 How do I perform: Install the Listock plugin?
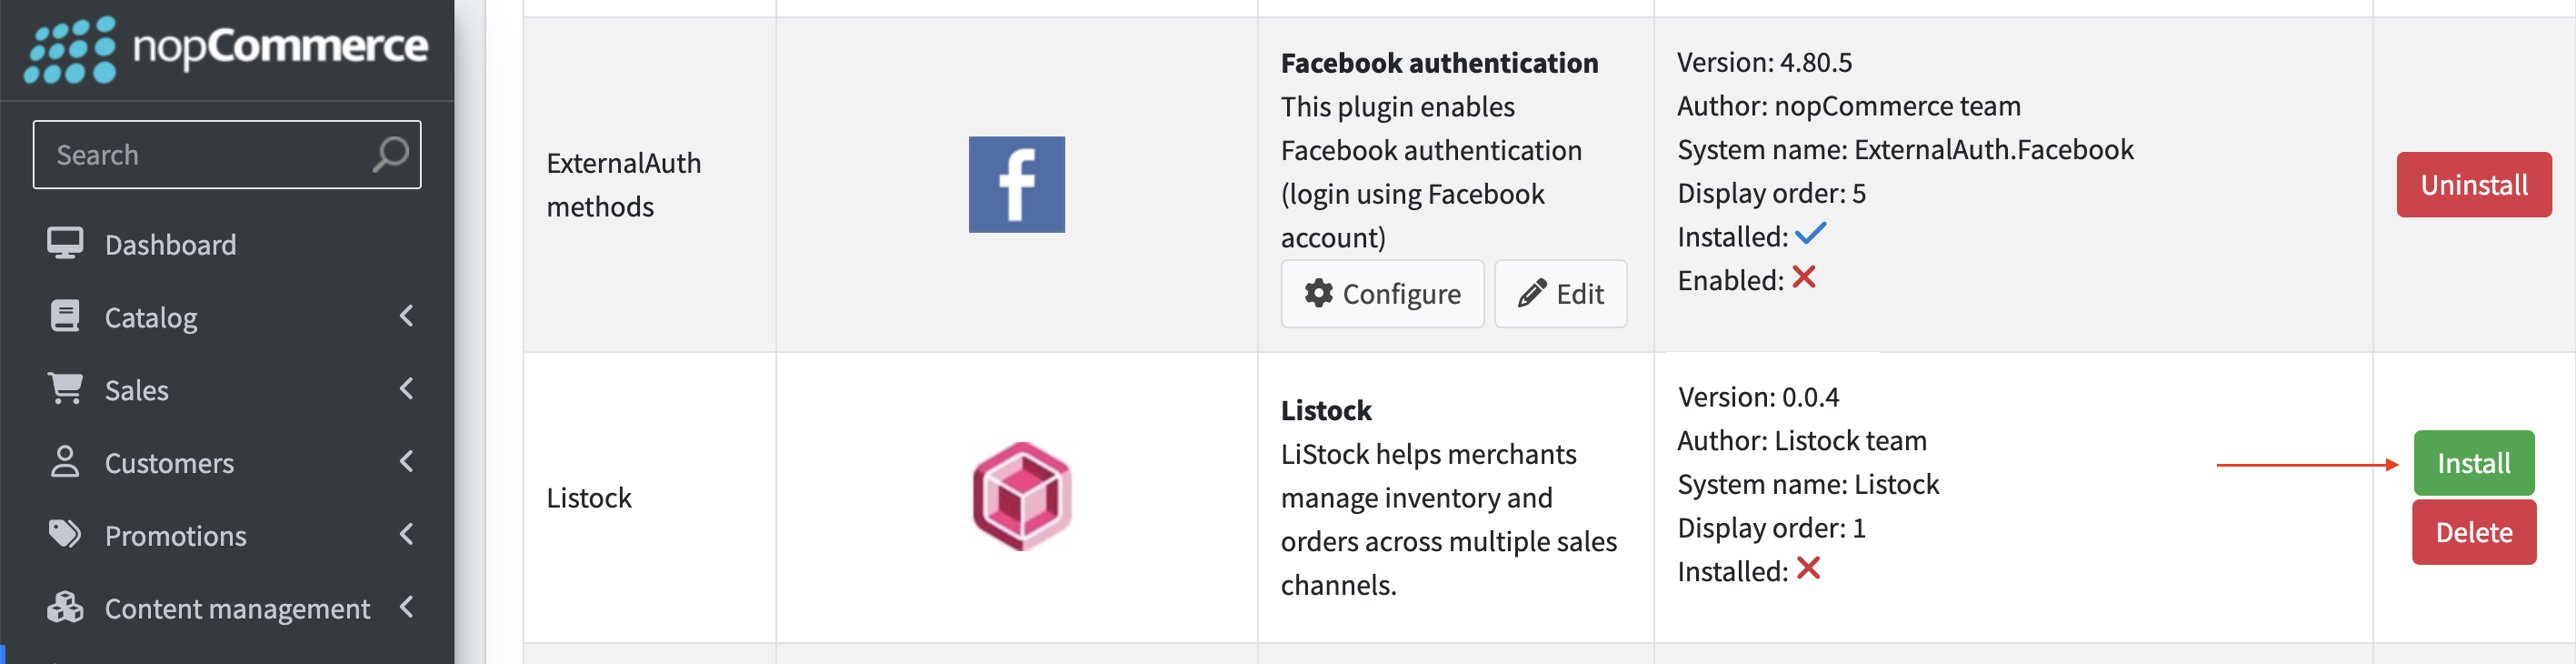(2473, 463)
